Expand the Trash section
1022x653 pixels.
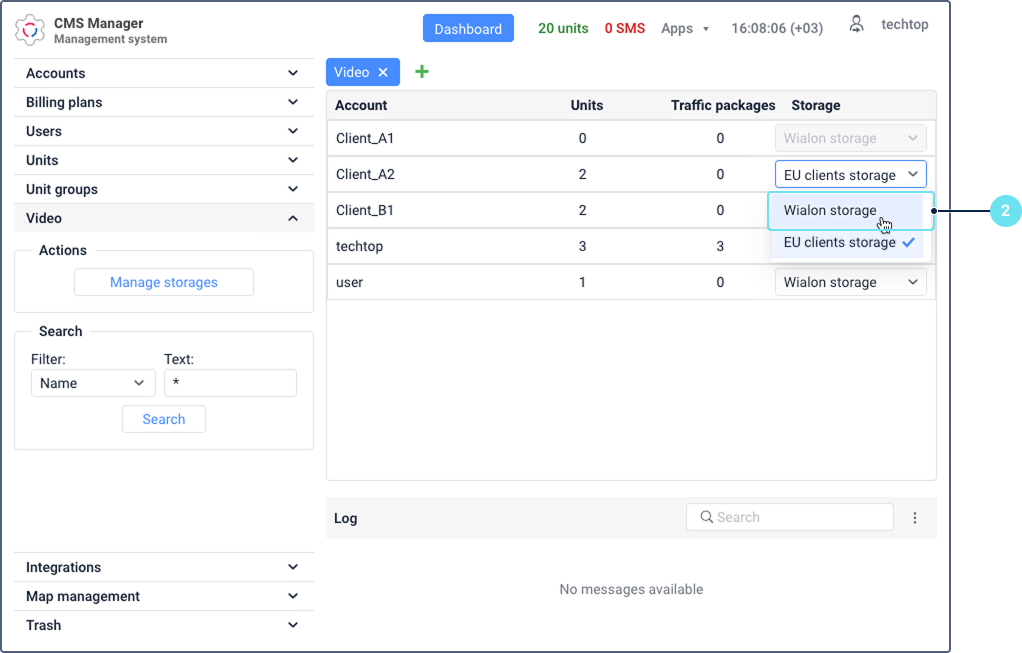(163, 625)
